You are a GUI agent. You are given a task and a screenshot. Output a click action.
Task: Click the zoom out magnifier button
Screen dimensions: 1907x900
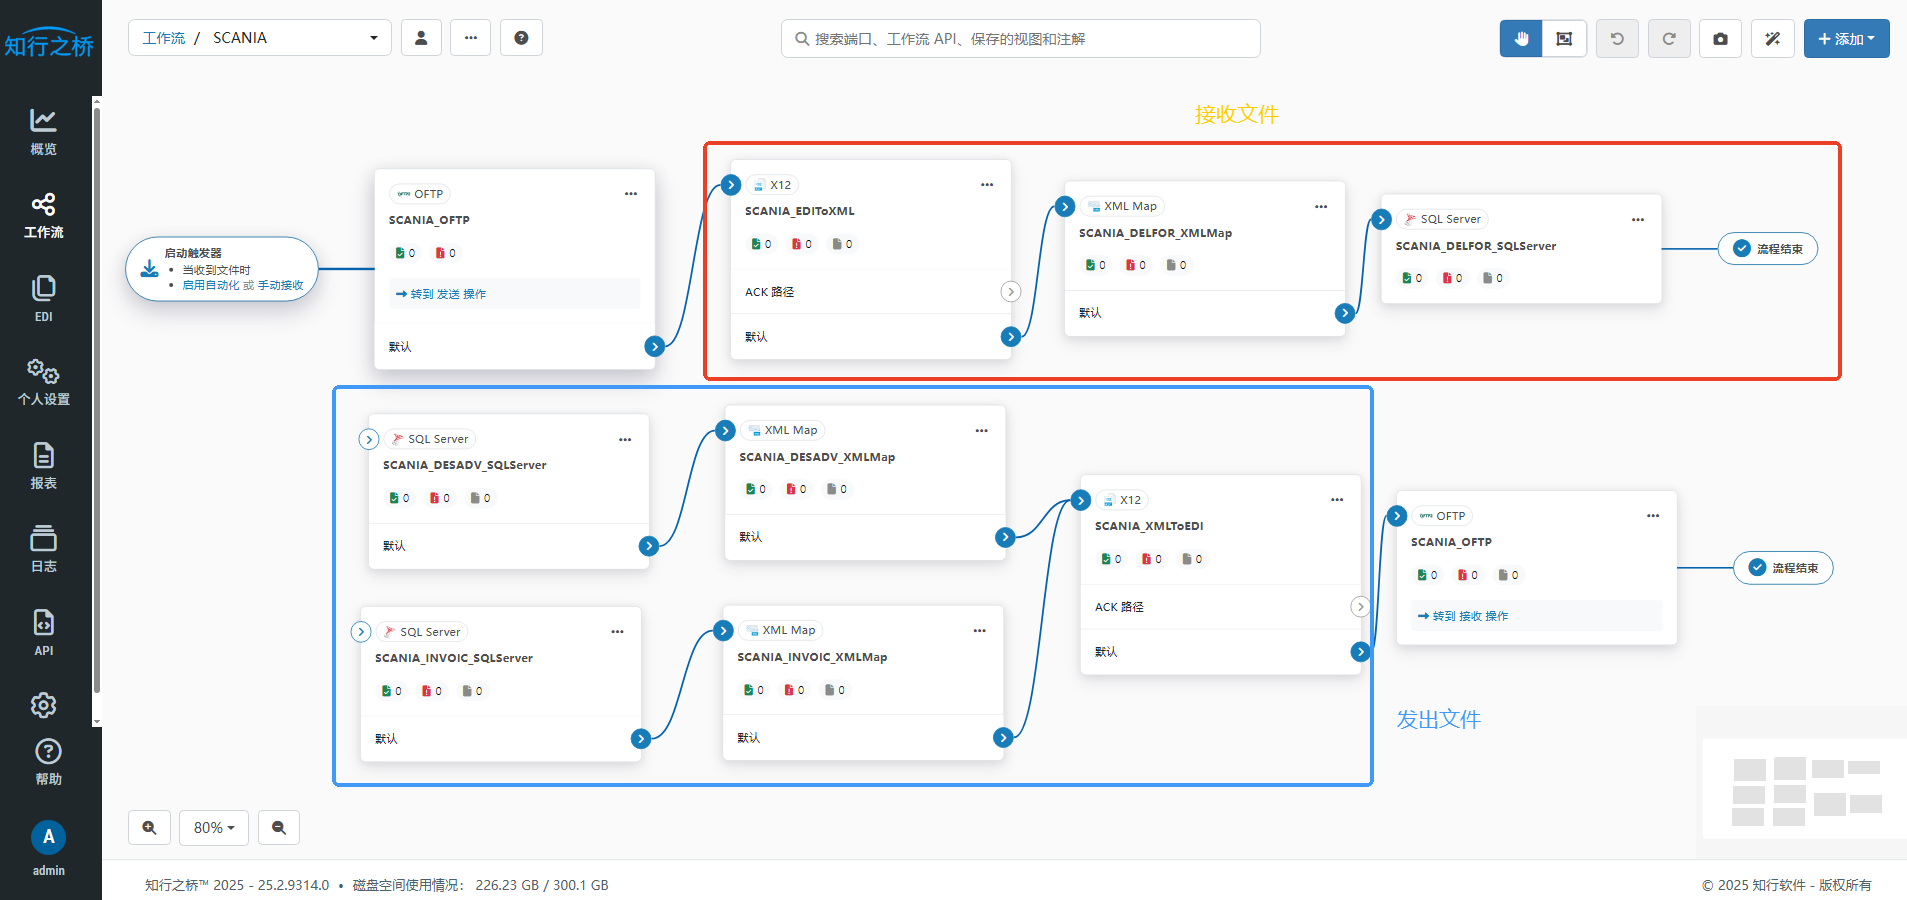coord(279,828)
